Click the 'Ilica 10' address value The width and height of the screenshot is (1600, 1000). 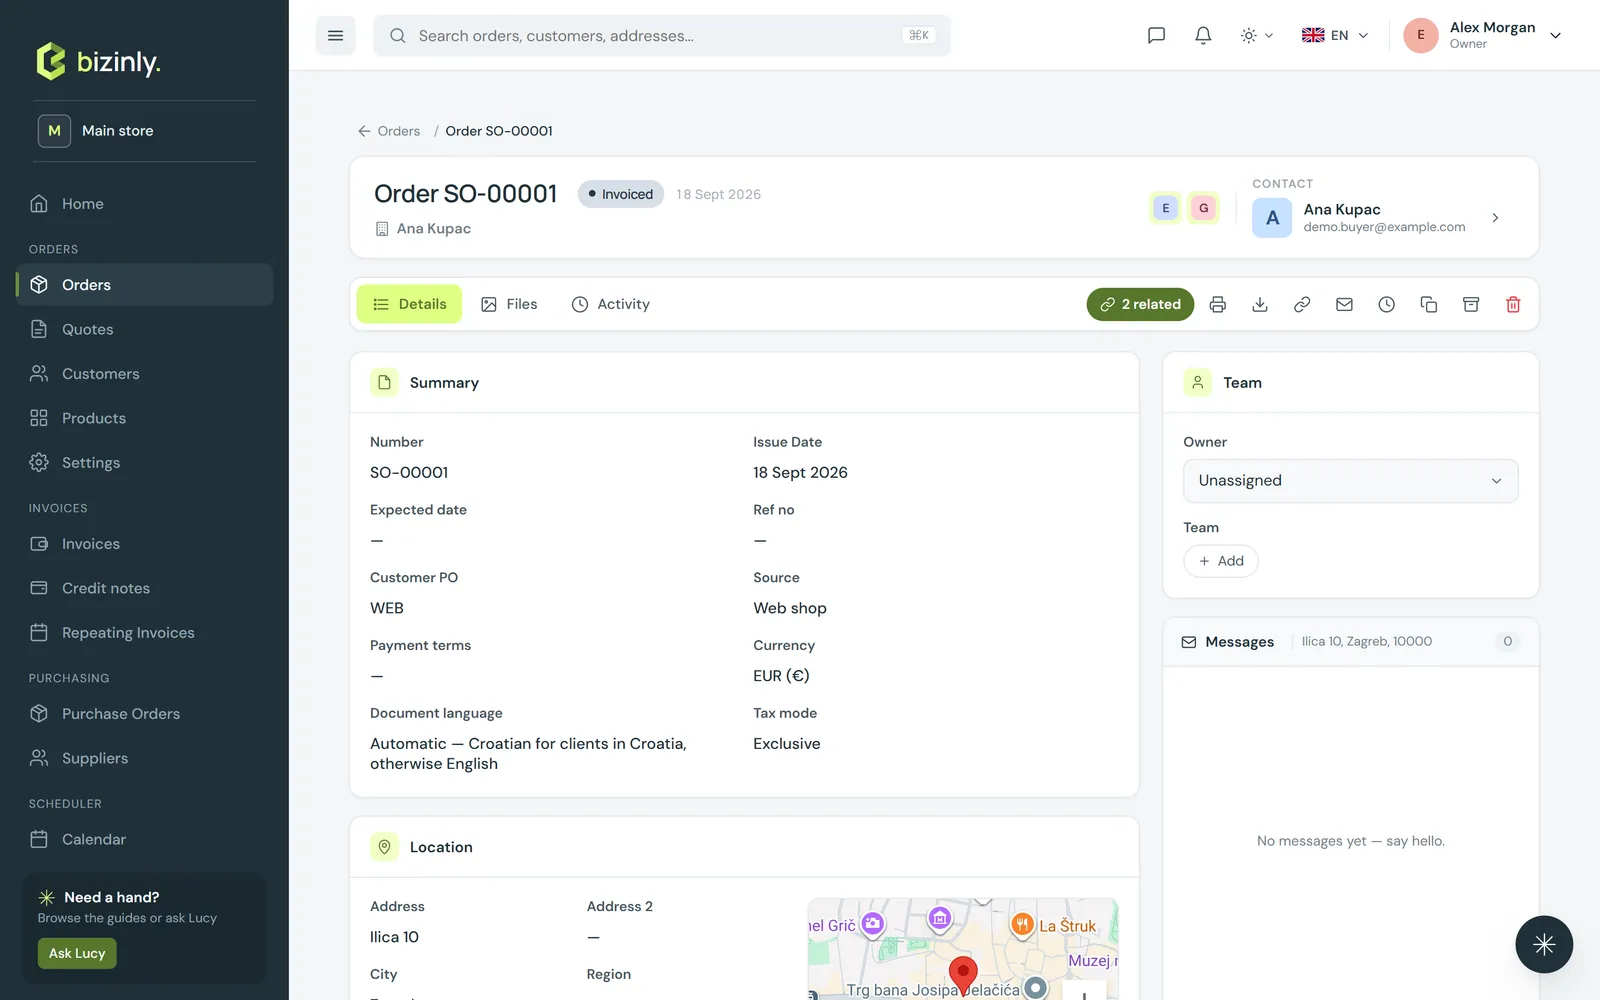[x=394, y=937]
